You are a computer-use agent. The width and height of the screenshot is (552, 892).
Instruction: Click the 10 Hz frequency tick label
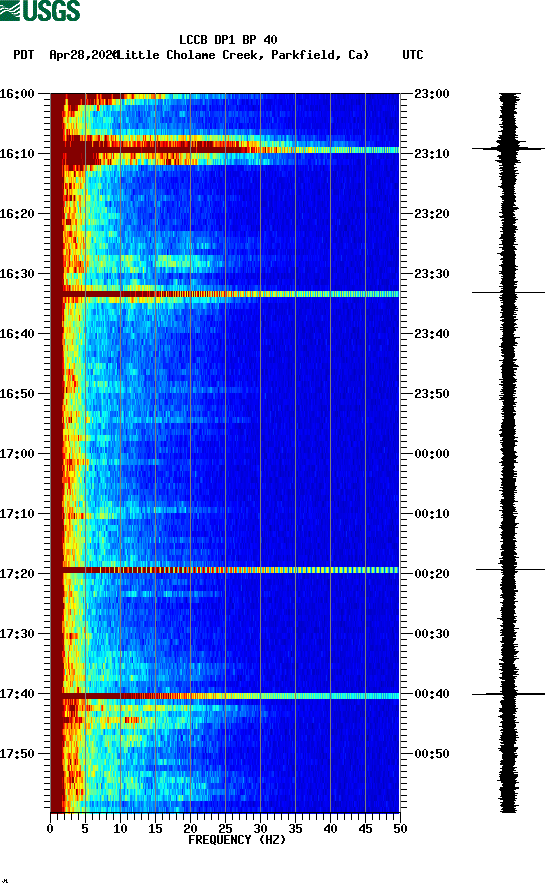point(120,829)
